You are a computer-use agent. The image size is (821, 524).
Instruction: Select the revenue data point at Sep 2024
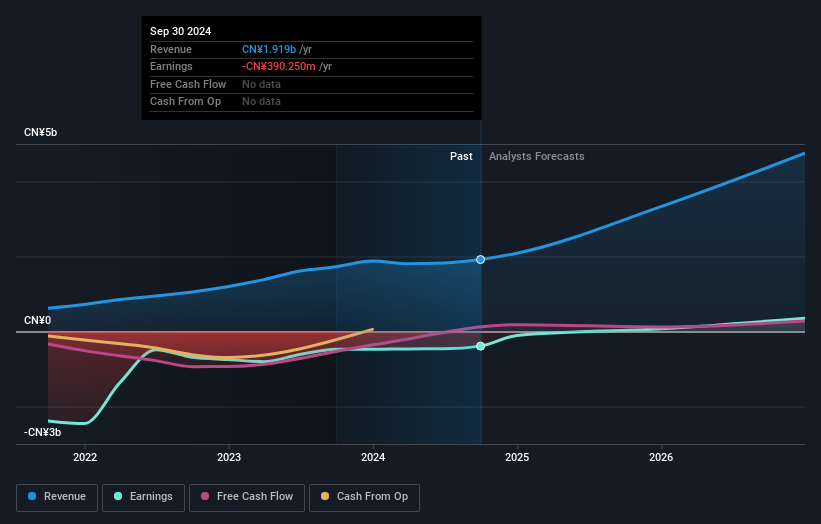(481, 260)
